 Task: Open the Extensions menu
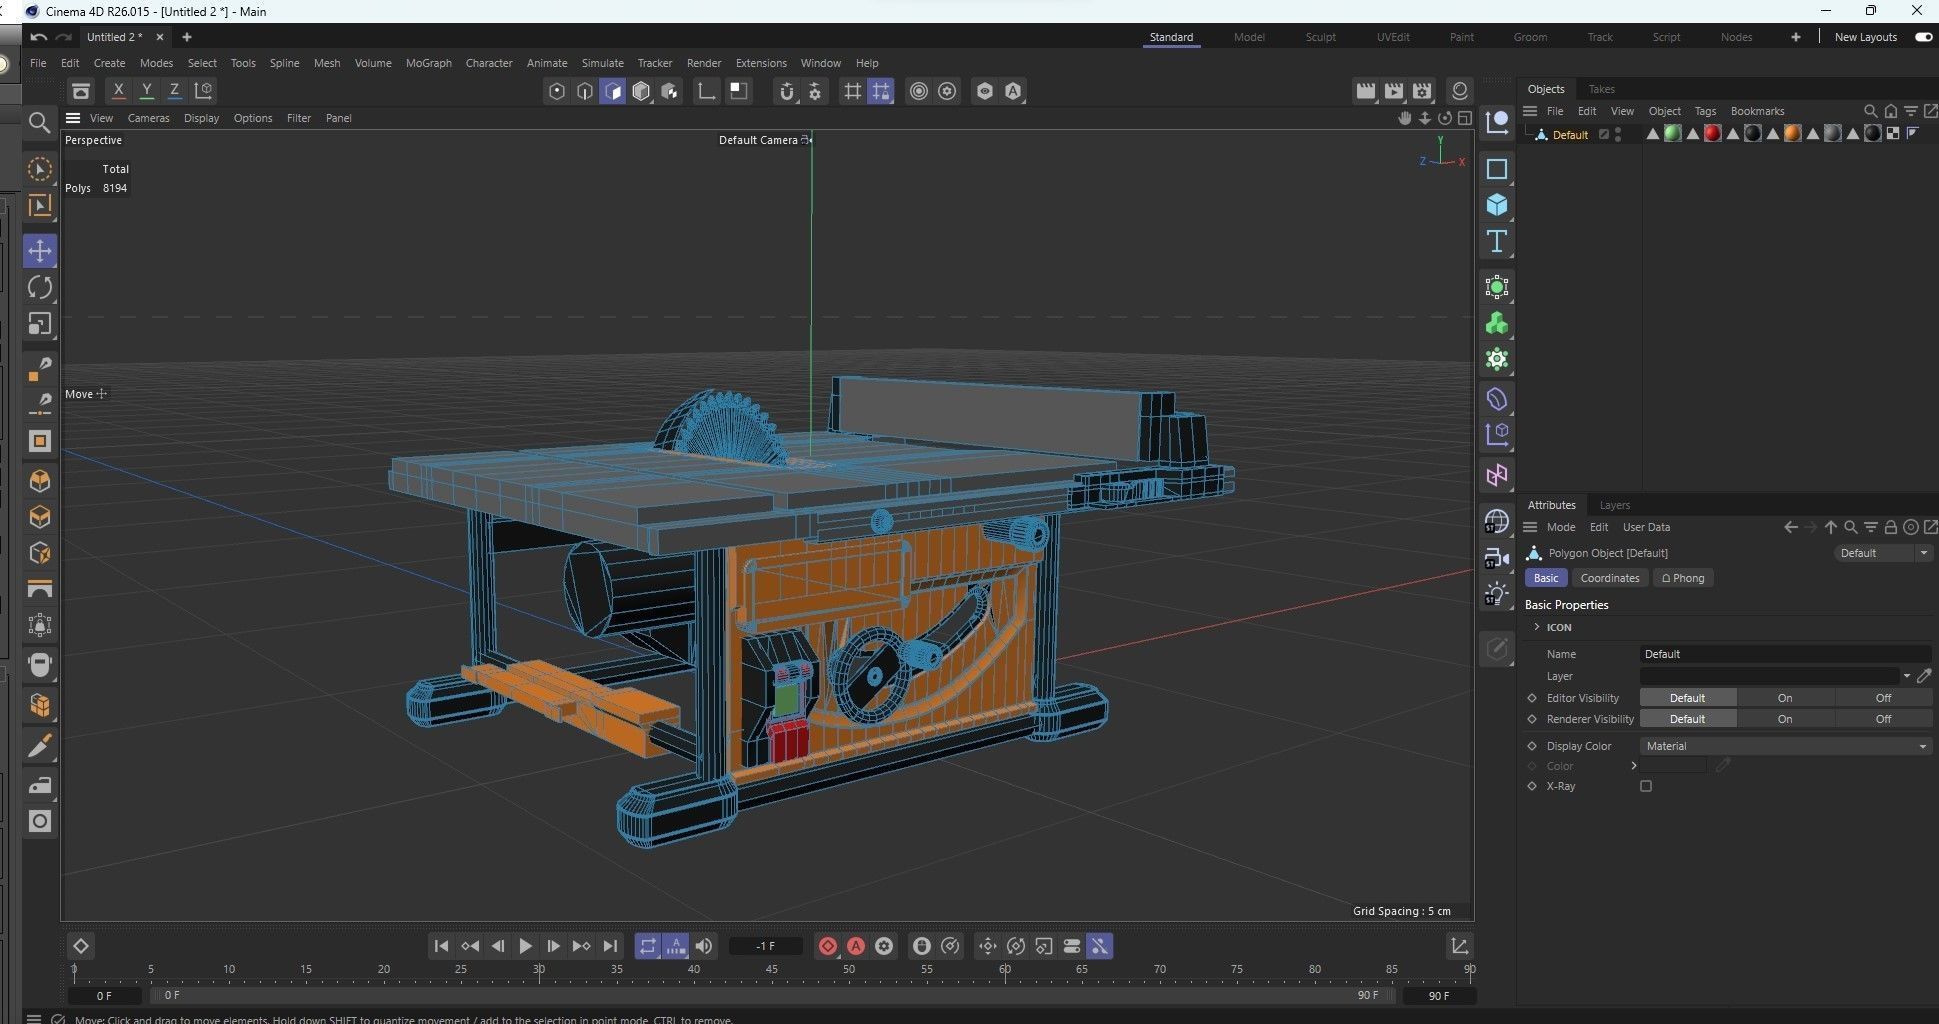[x=761, y=63]
